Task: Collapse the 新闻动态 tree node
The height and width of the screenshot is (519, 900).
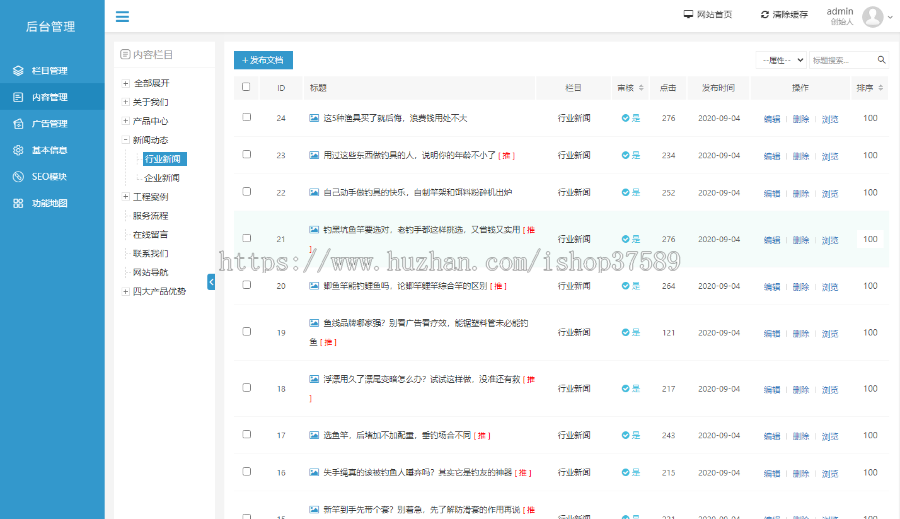Action: [125, 140]
